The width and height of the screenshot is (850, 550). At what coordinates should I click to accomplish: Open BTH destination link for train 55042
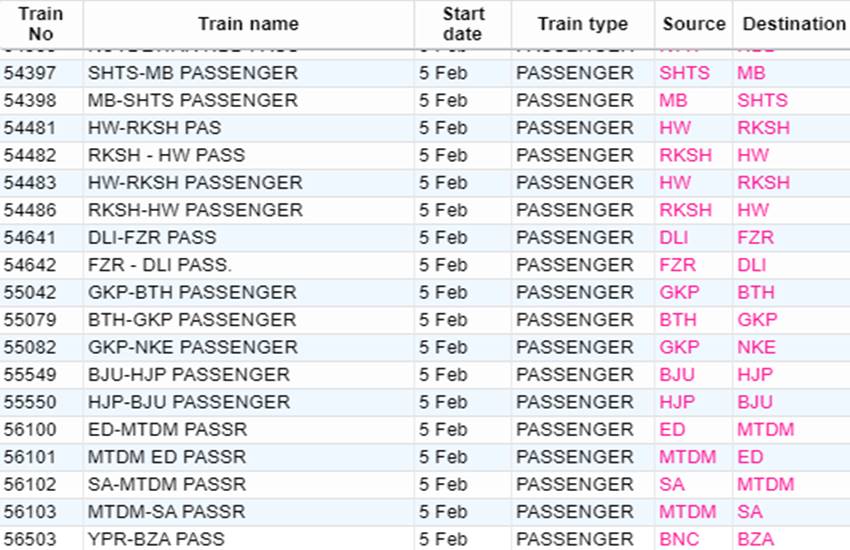[x=756, y=293]
